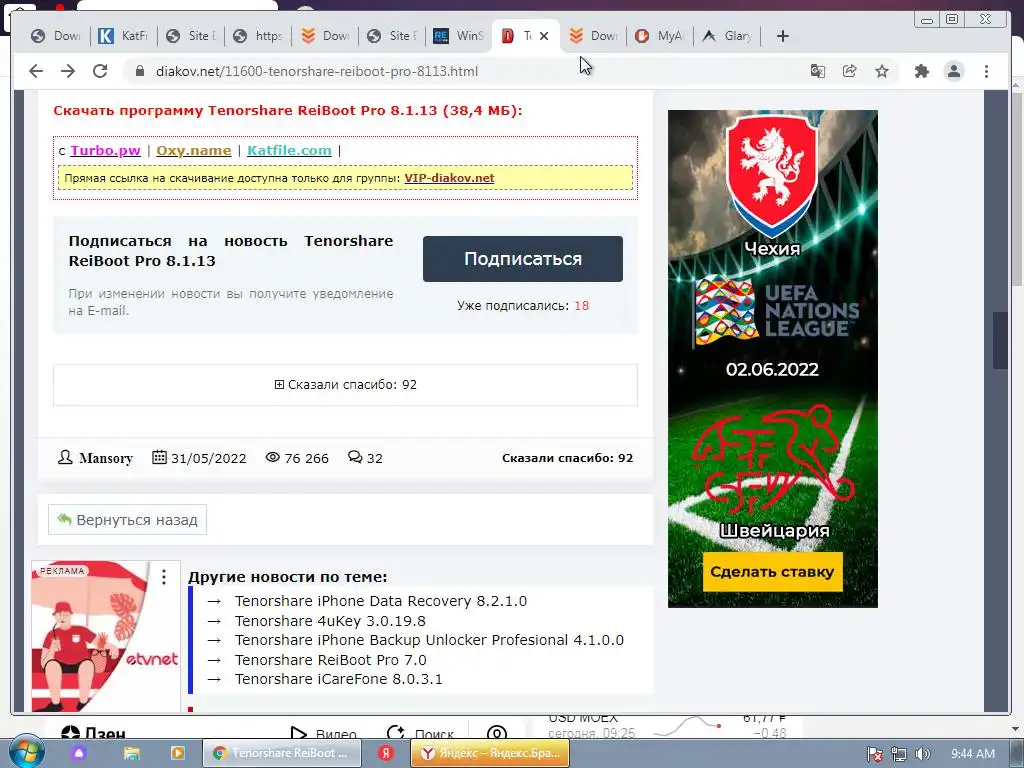Open the Action Center flag tray icon
Image resolution: width=1024 pixels, height=768 pixels.
[x=874, y=754]
